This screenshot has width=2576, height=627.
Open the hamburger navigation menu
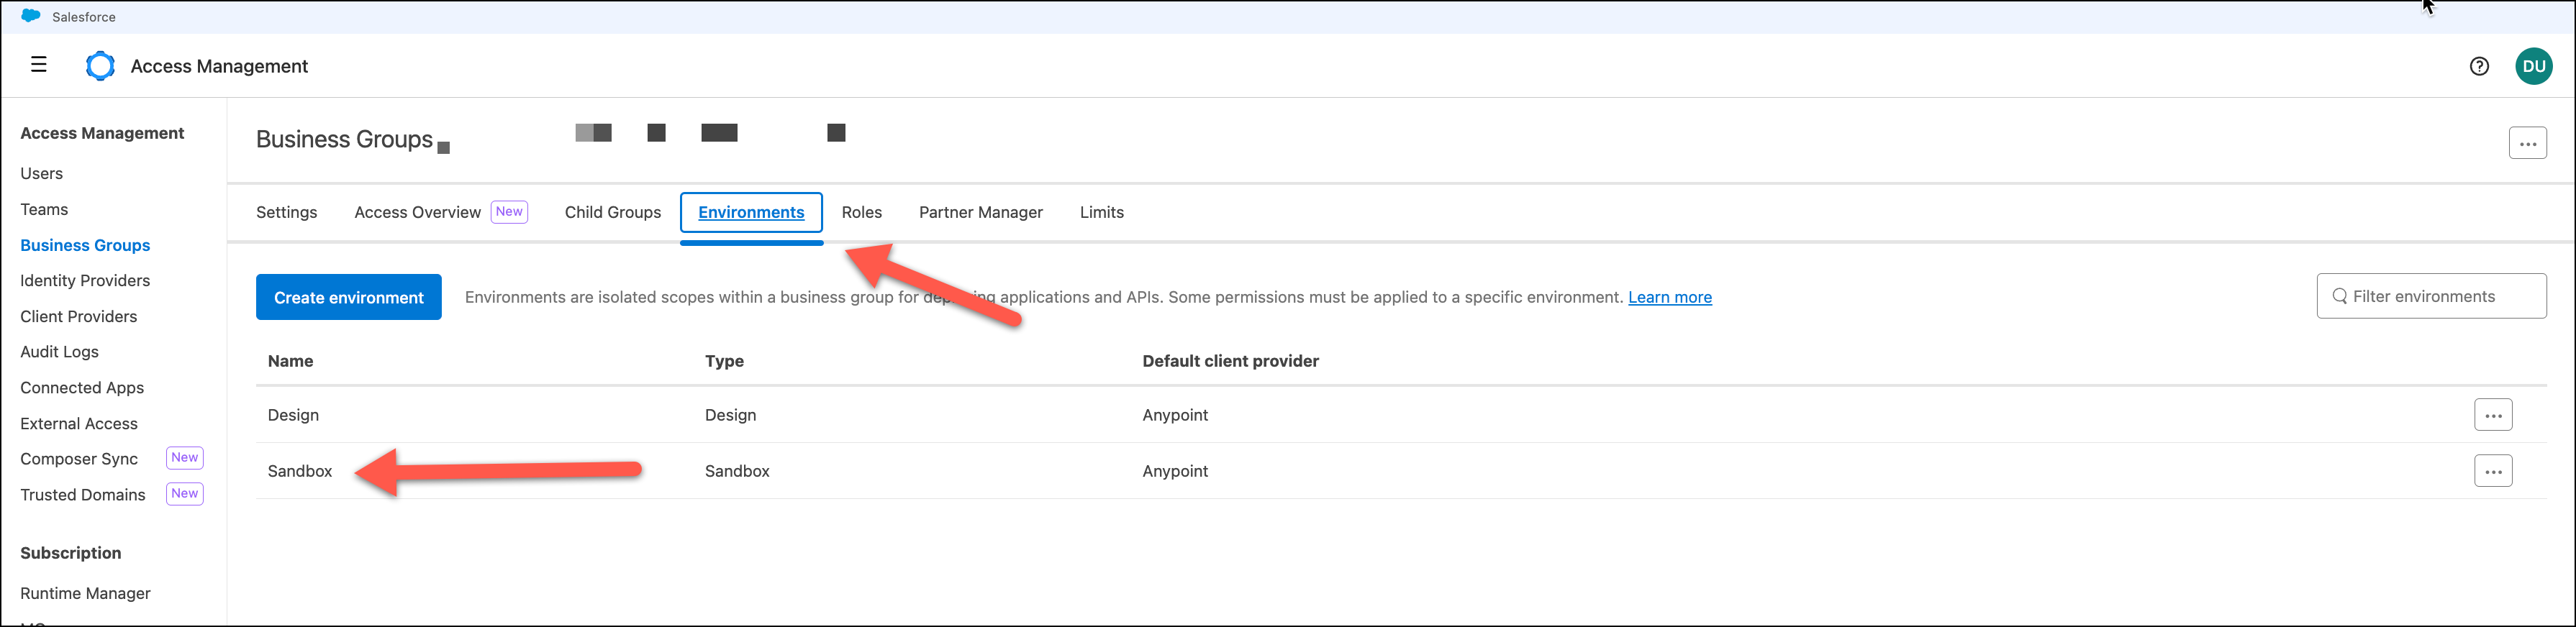click(39, 65)
